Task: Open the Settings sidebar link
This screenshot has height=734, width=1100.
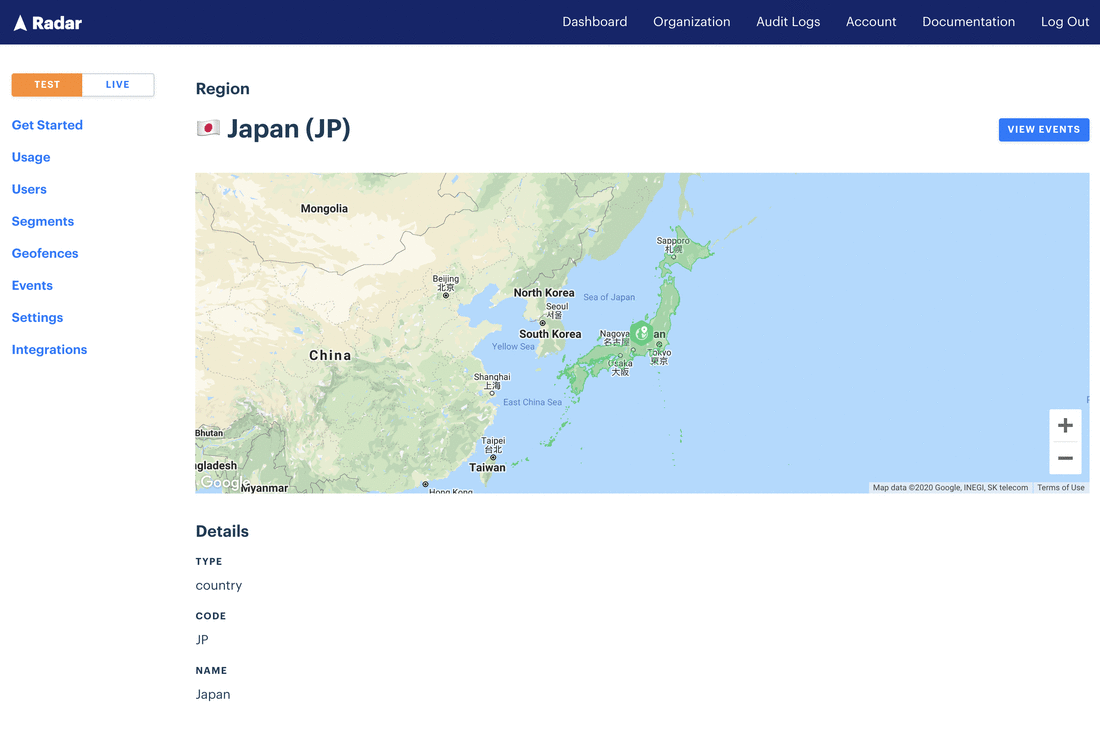Action: pyautogui.click(x=37, y=317)
